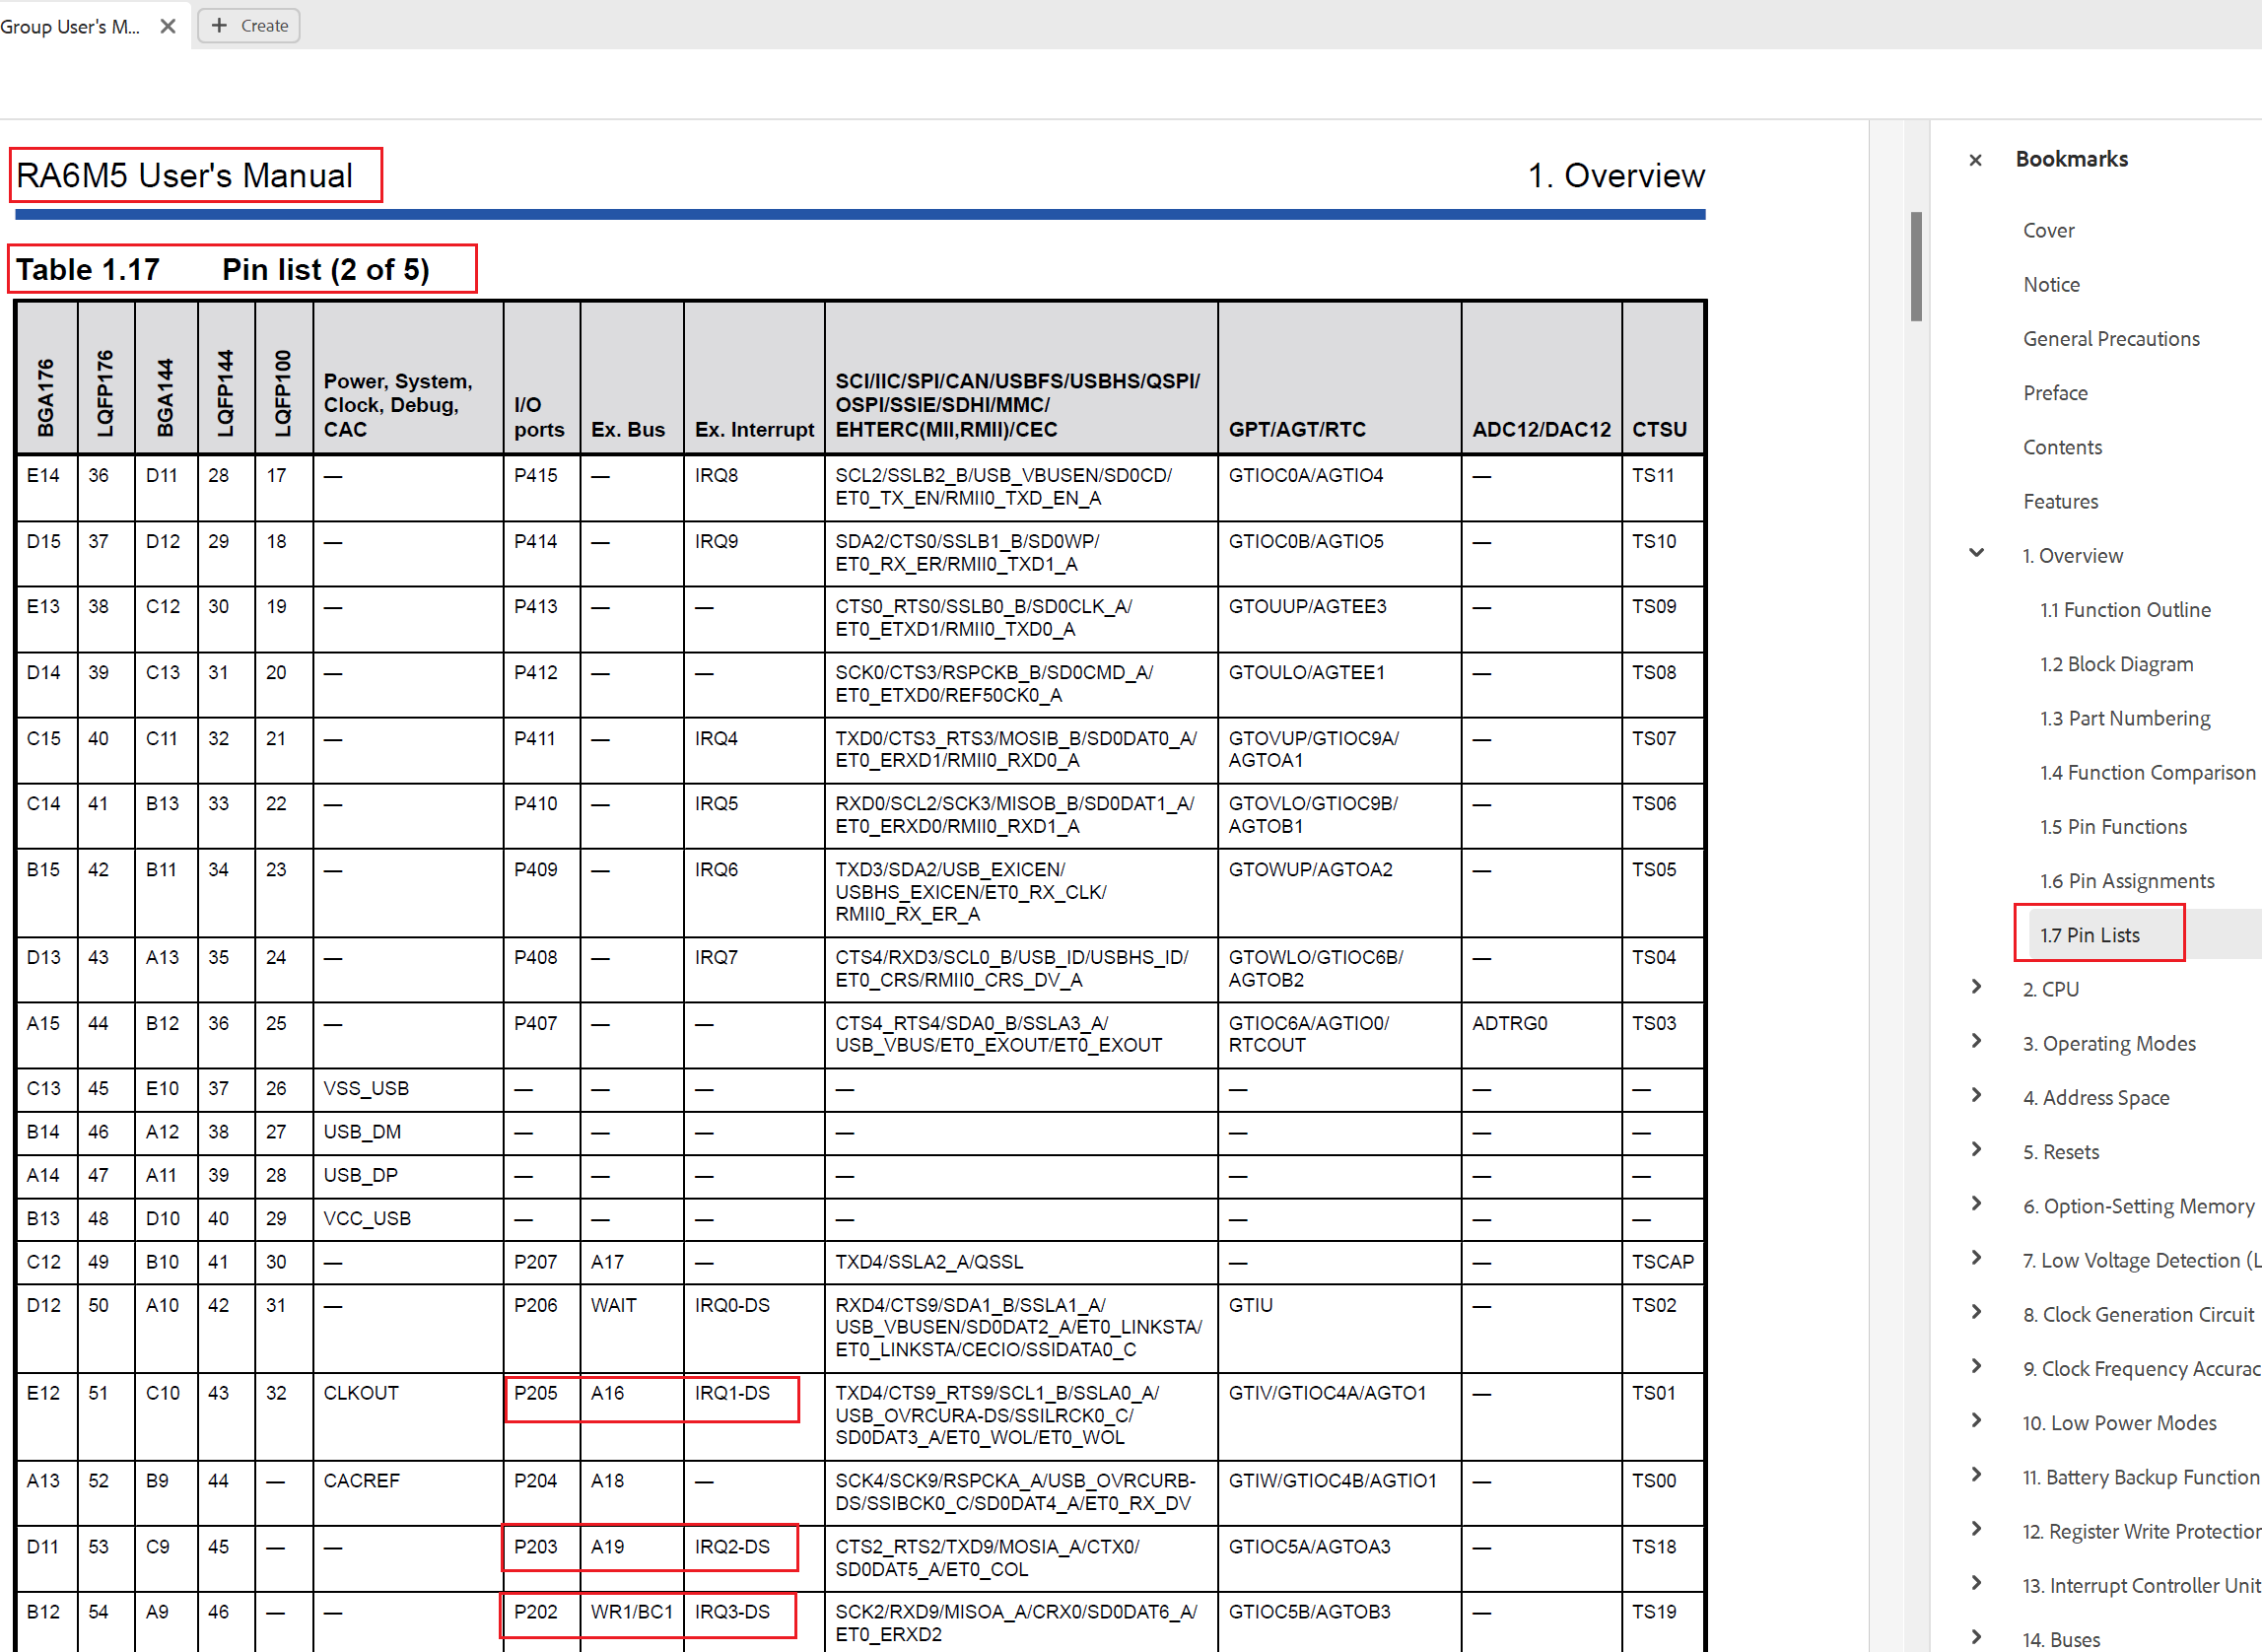The height and width of the screenshot is (1652, 2262).
Task: Collapse the 1. Overview bookmark
Action: point(1976,553)
